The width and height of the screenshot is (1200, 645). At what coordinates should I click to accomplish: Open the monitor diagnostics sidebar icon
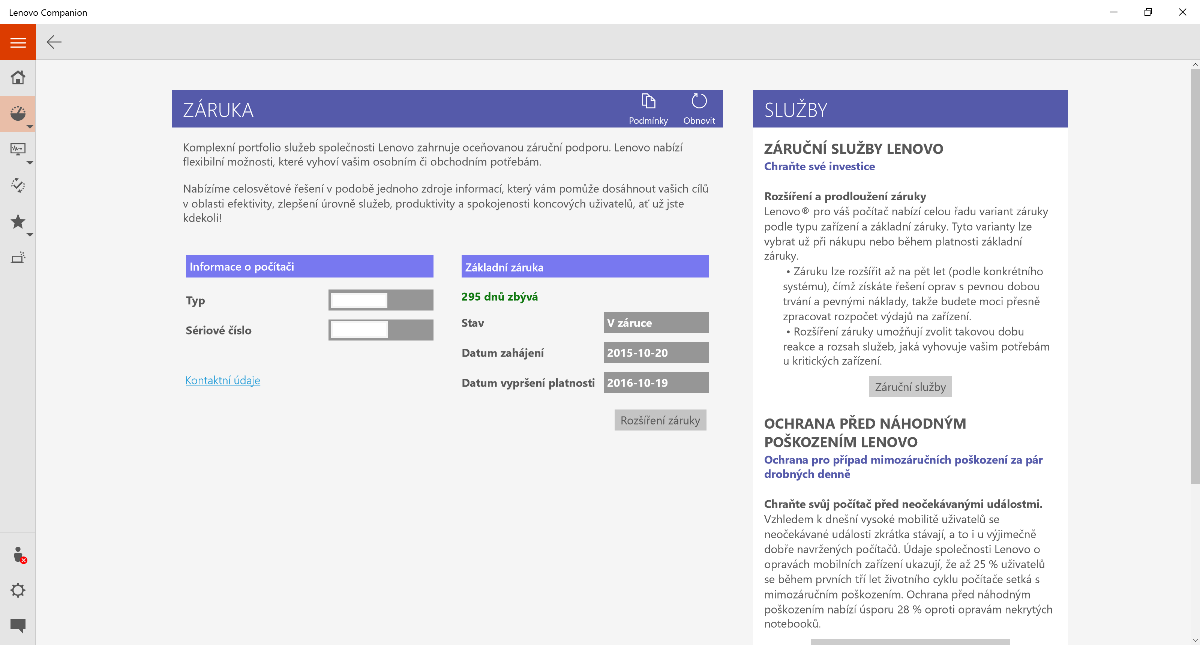pos(17,149)
